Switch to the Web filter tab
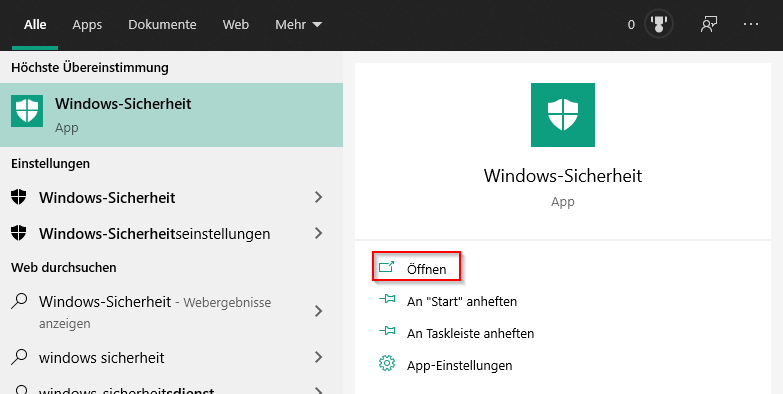 click(236, 24)
